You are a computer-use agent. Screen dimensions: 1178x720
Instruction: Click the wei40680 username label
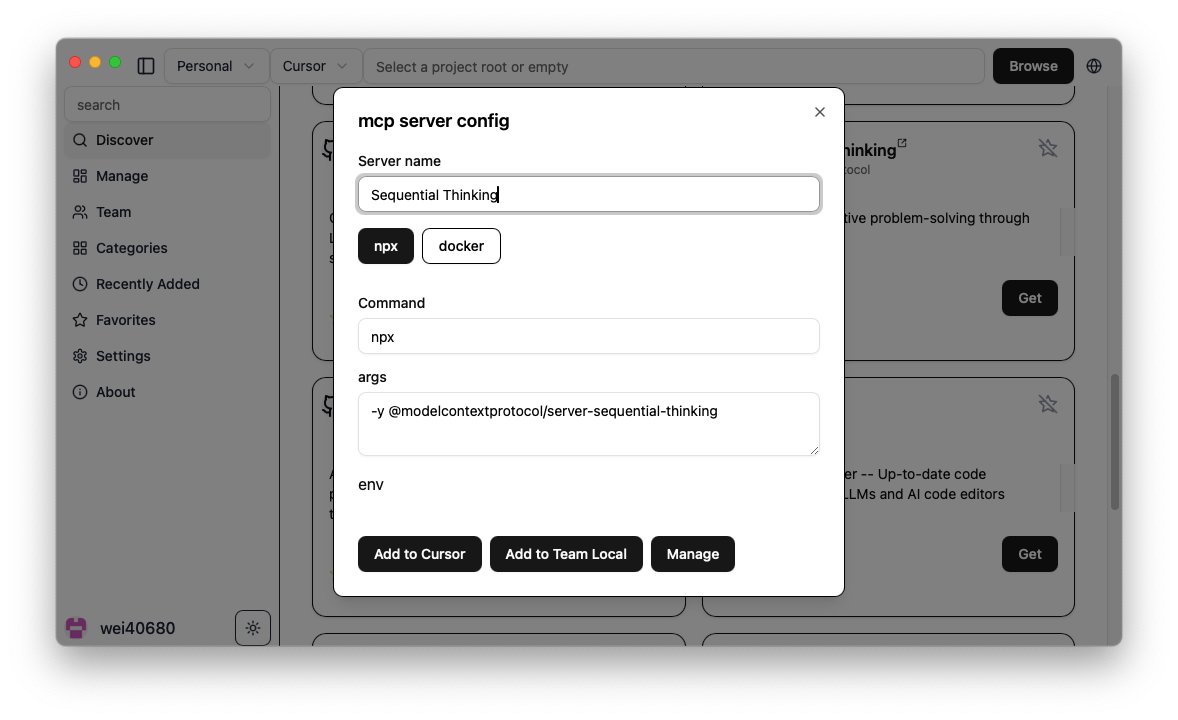(x=137, y=628)
